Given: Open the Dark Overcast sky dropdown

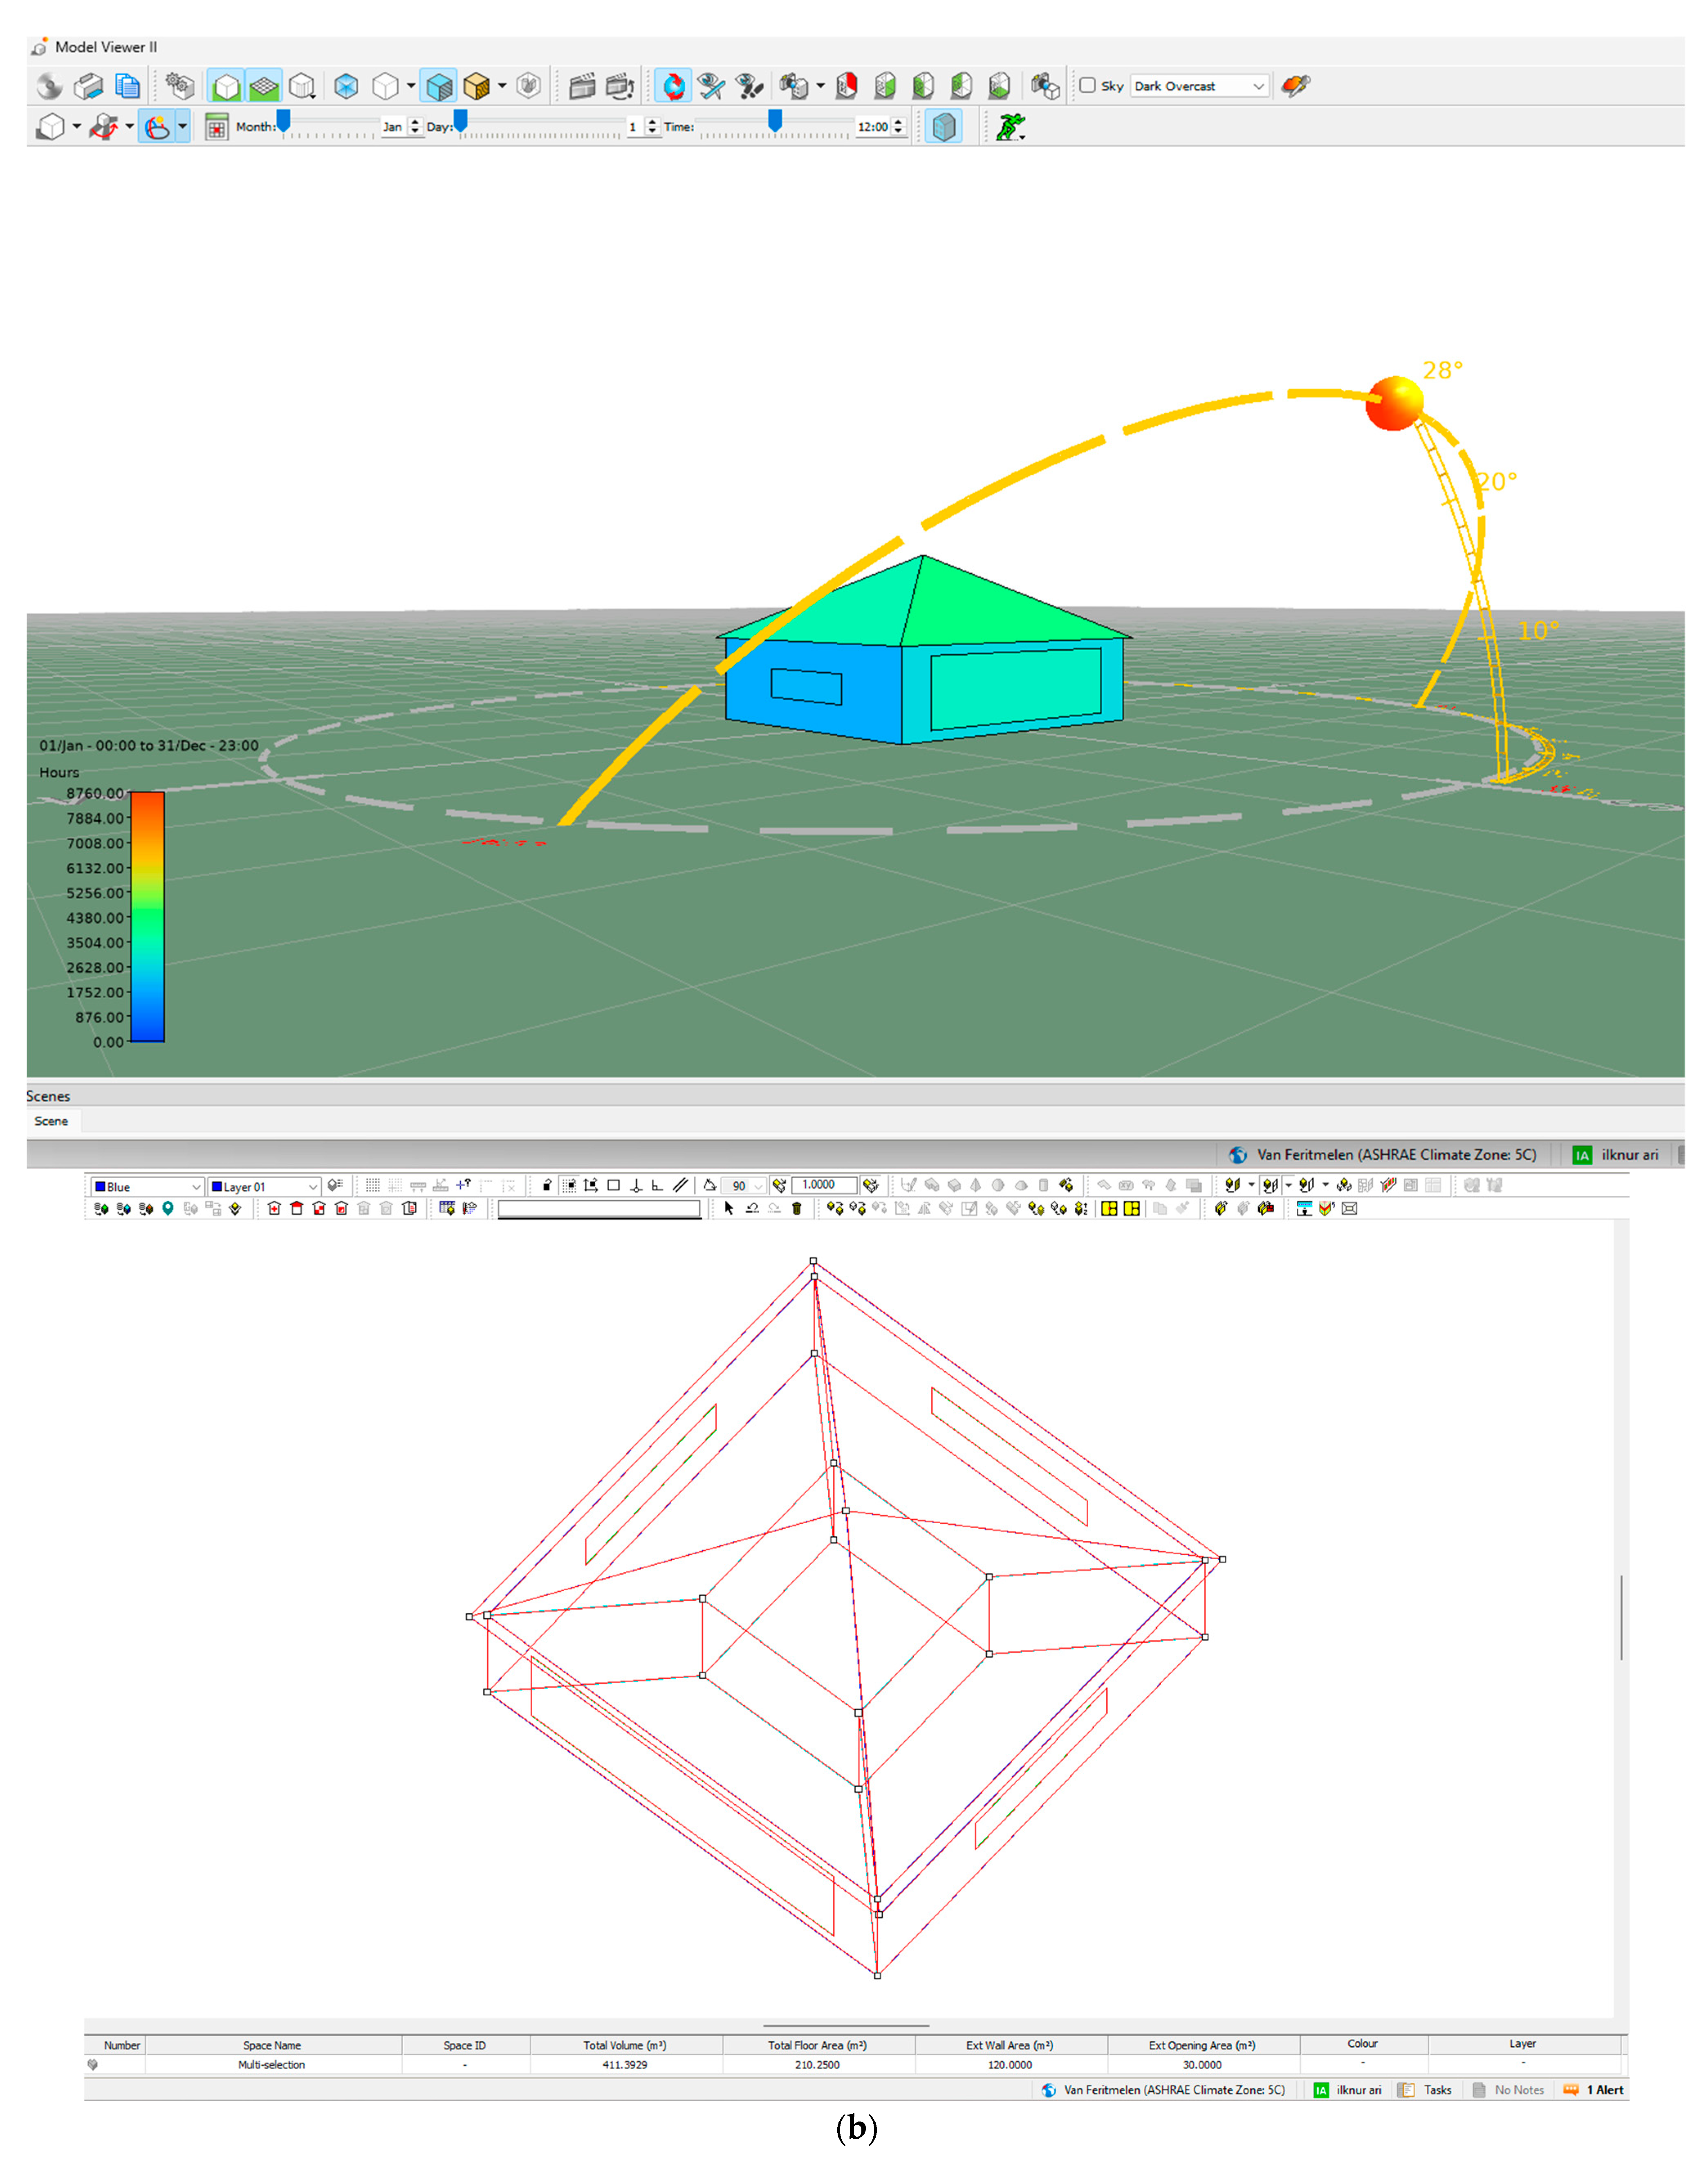Looking at the screenshot, I should pos(1200,86).
